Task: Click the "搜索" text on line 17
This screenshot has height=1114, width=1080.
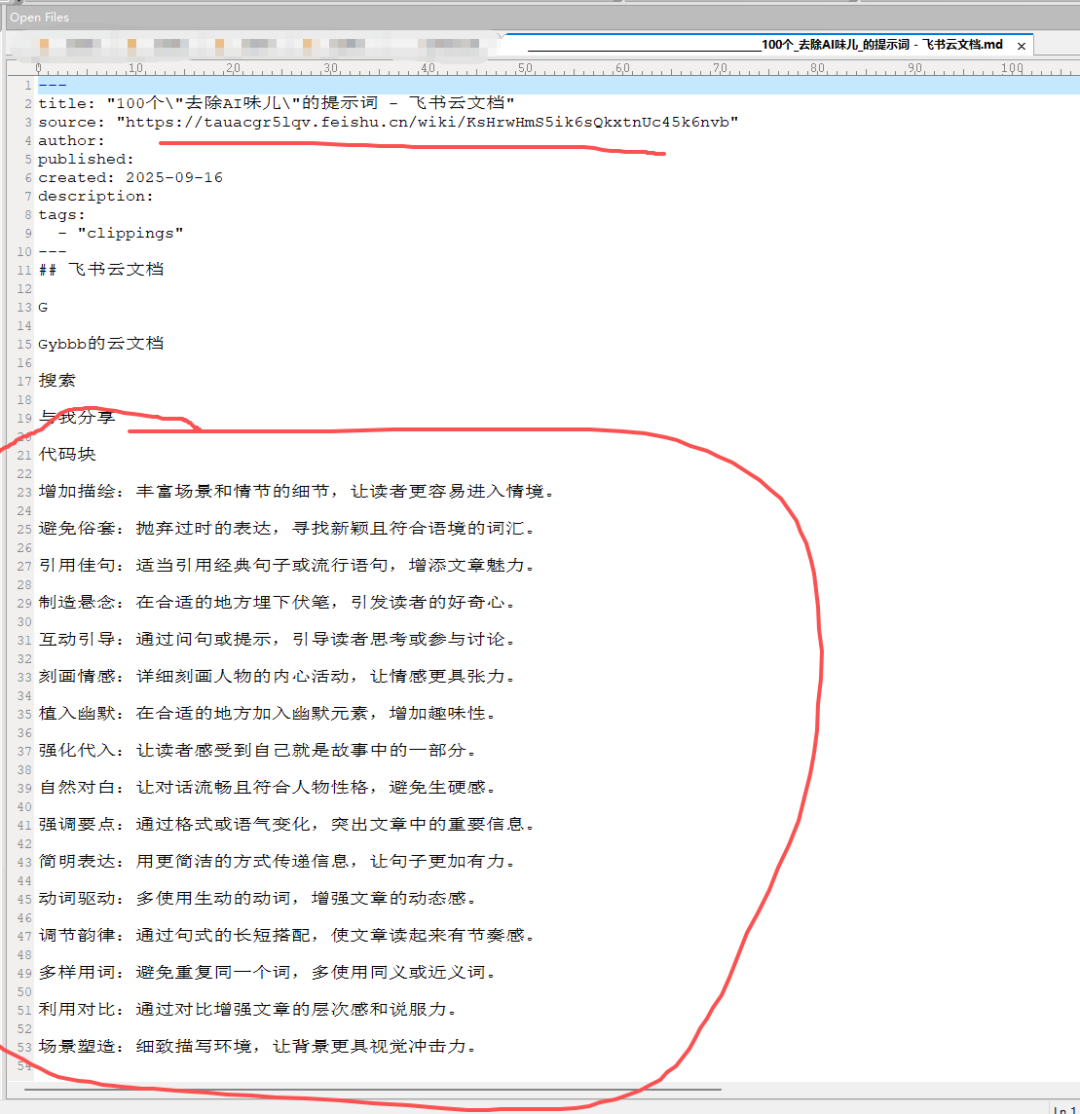Action: pyautogui.click(x=57, y=381)
